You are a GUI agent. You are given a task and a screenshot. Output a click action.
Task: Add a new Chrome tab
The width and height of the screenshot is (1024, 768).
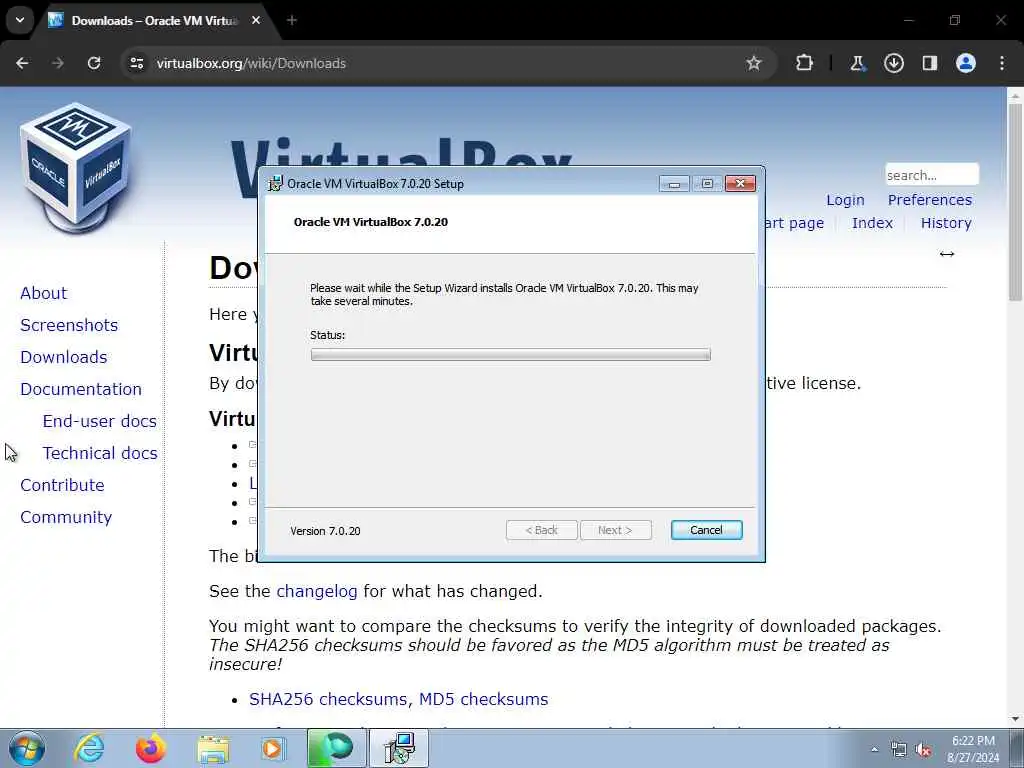pos(292,20)
